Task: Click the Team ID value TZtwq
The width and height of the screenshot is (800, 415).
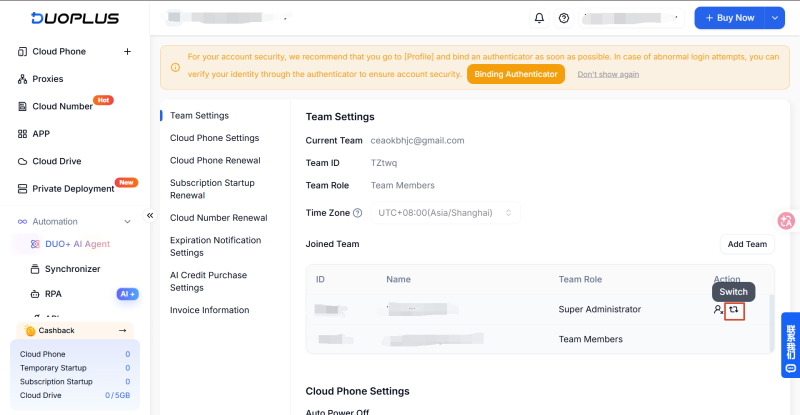Action: pyautogui.click(x=384, y=163)
